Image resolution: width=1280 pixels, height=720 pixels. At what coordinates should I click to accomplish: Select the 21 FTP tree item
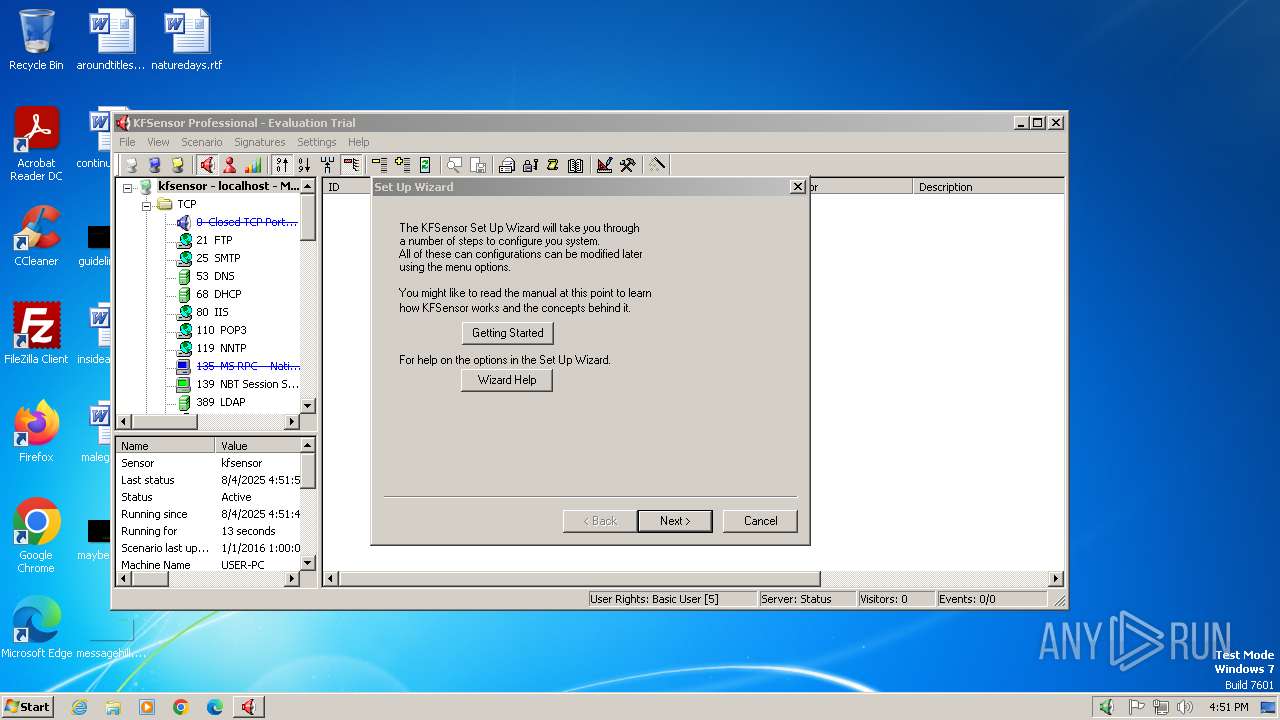214,240
